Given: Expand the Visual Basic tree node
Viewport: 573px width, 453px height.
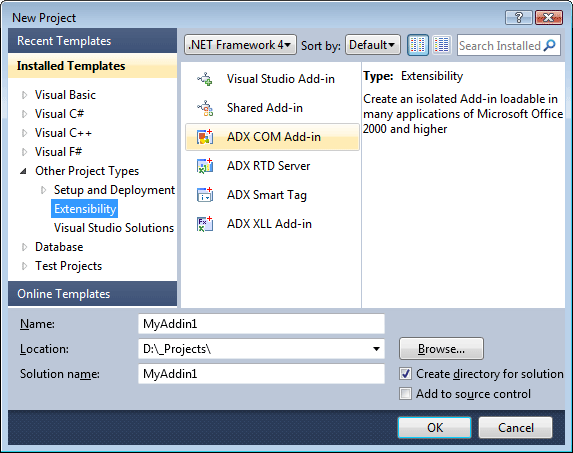Looking at the screenshot, I should coord(24,95).
